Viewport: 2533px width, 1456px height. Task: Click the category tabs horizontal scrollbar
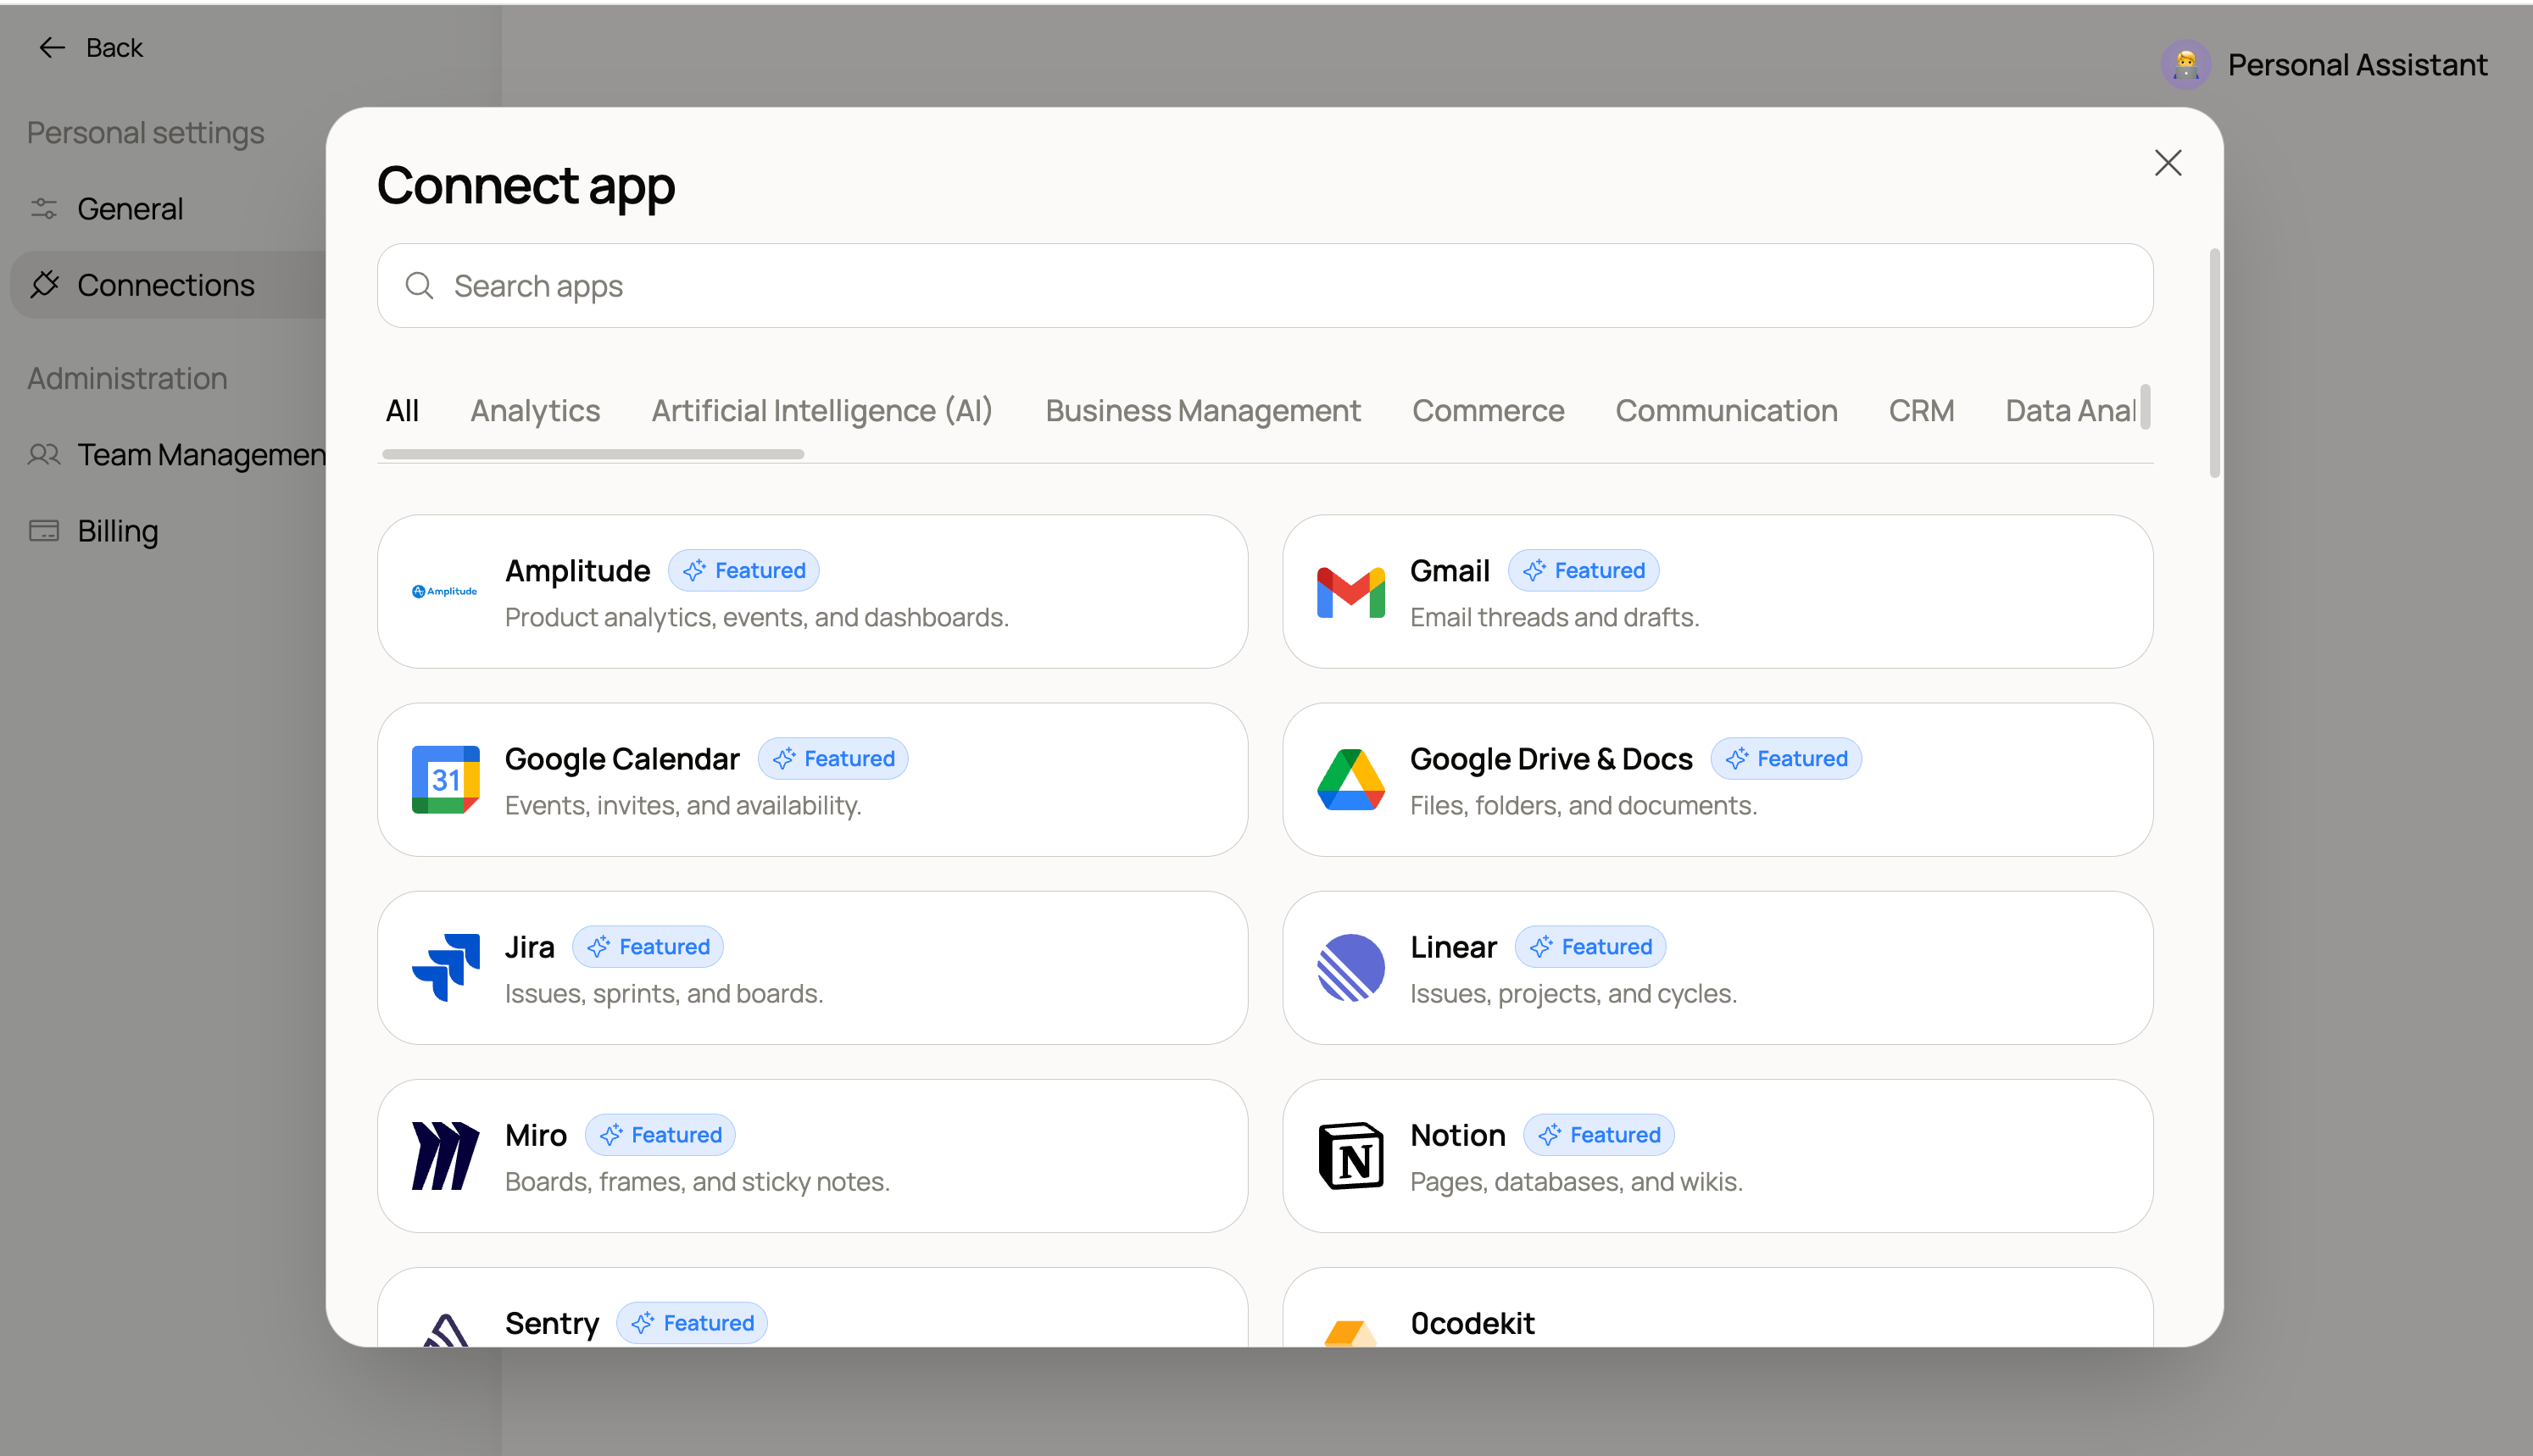[592, 454]
